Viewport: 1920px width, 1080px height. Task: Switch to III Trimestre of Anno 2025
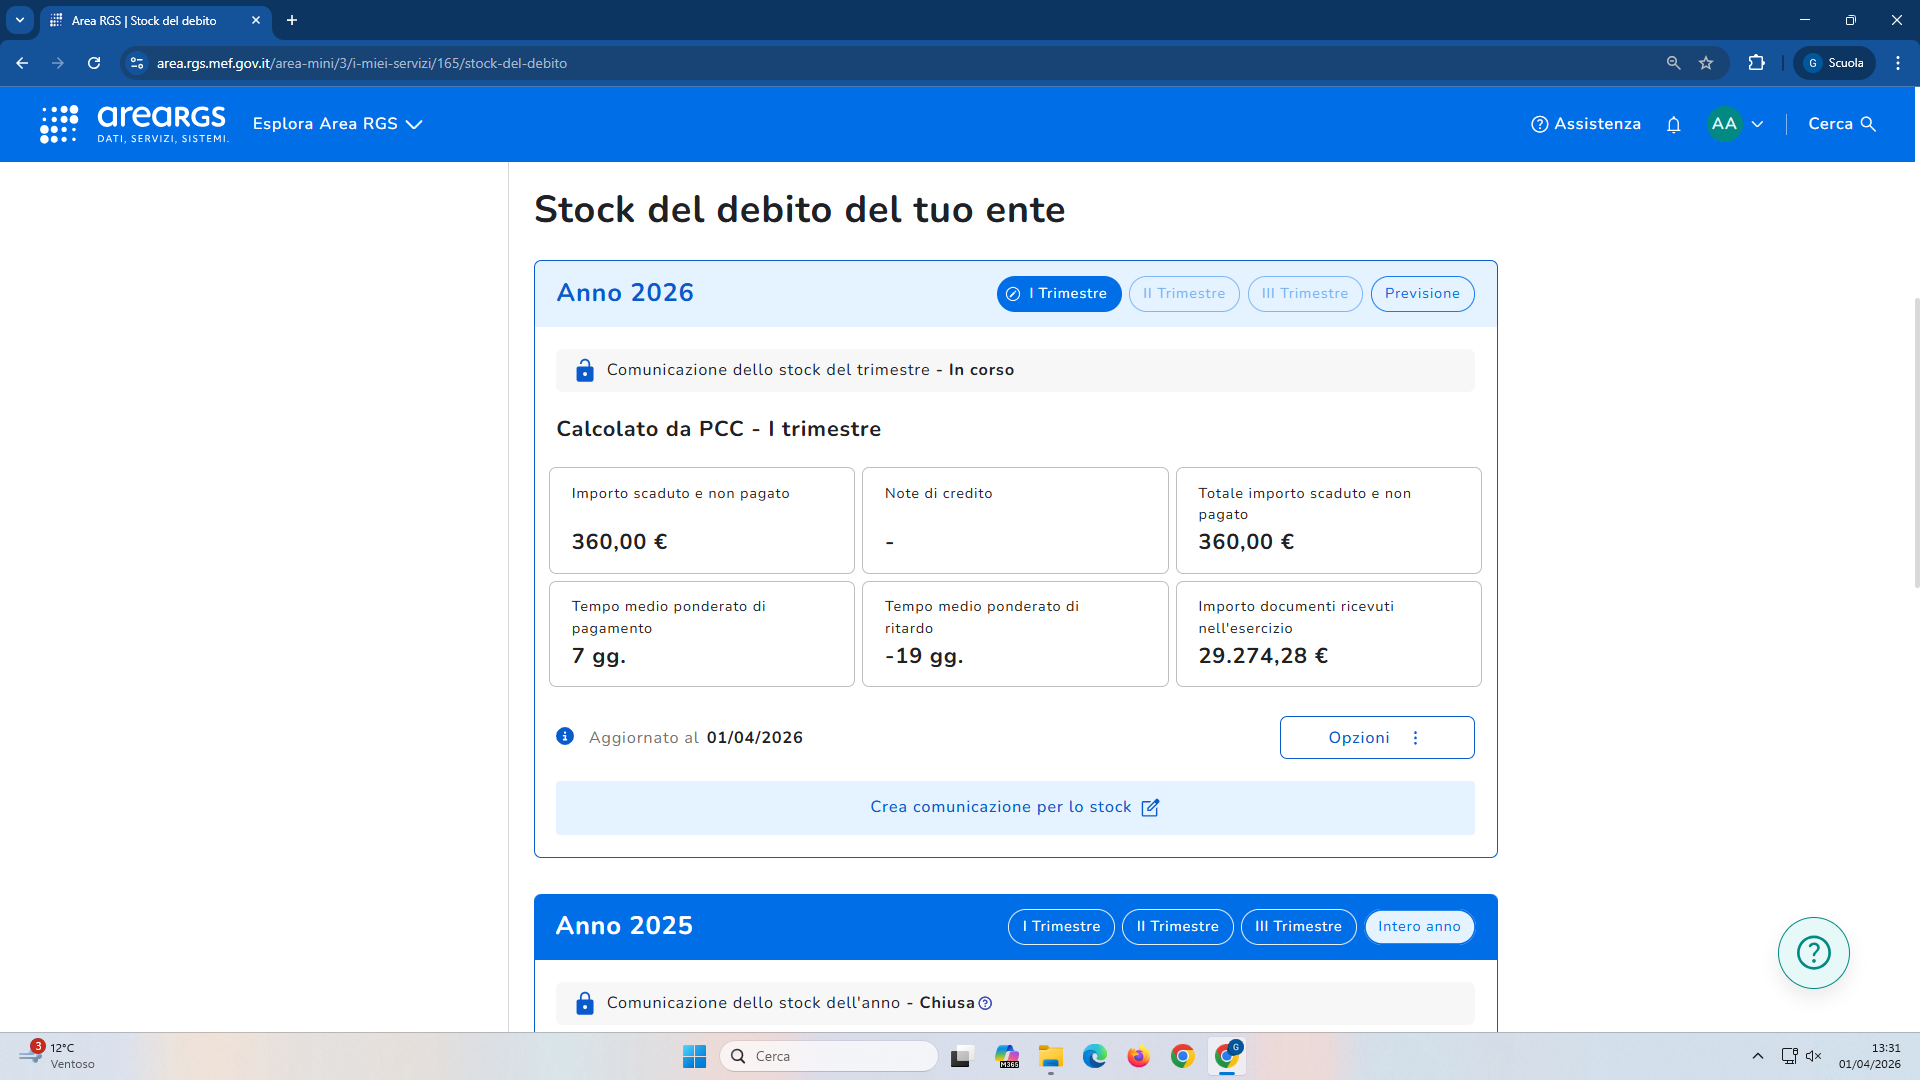(x=1297, y=927)
